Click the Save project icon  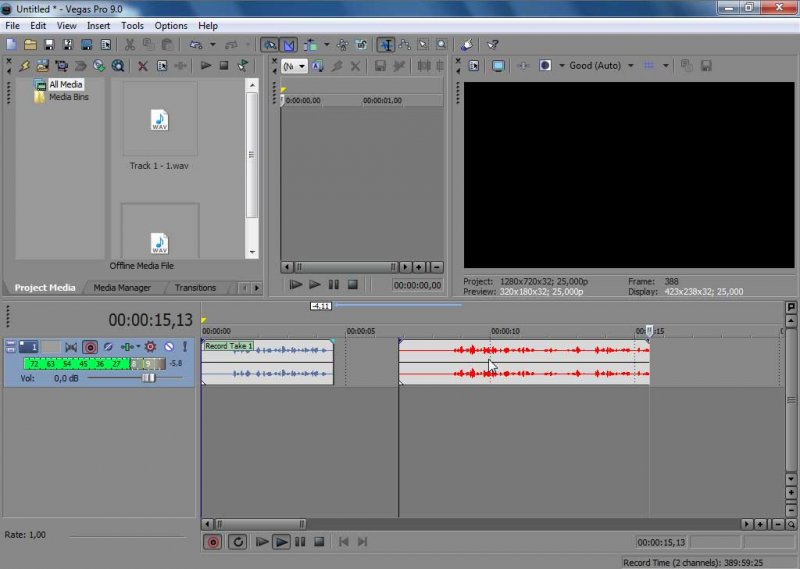coord(49,45)
